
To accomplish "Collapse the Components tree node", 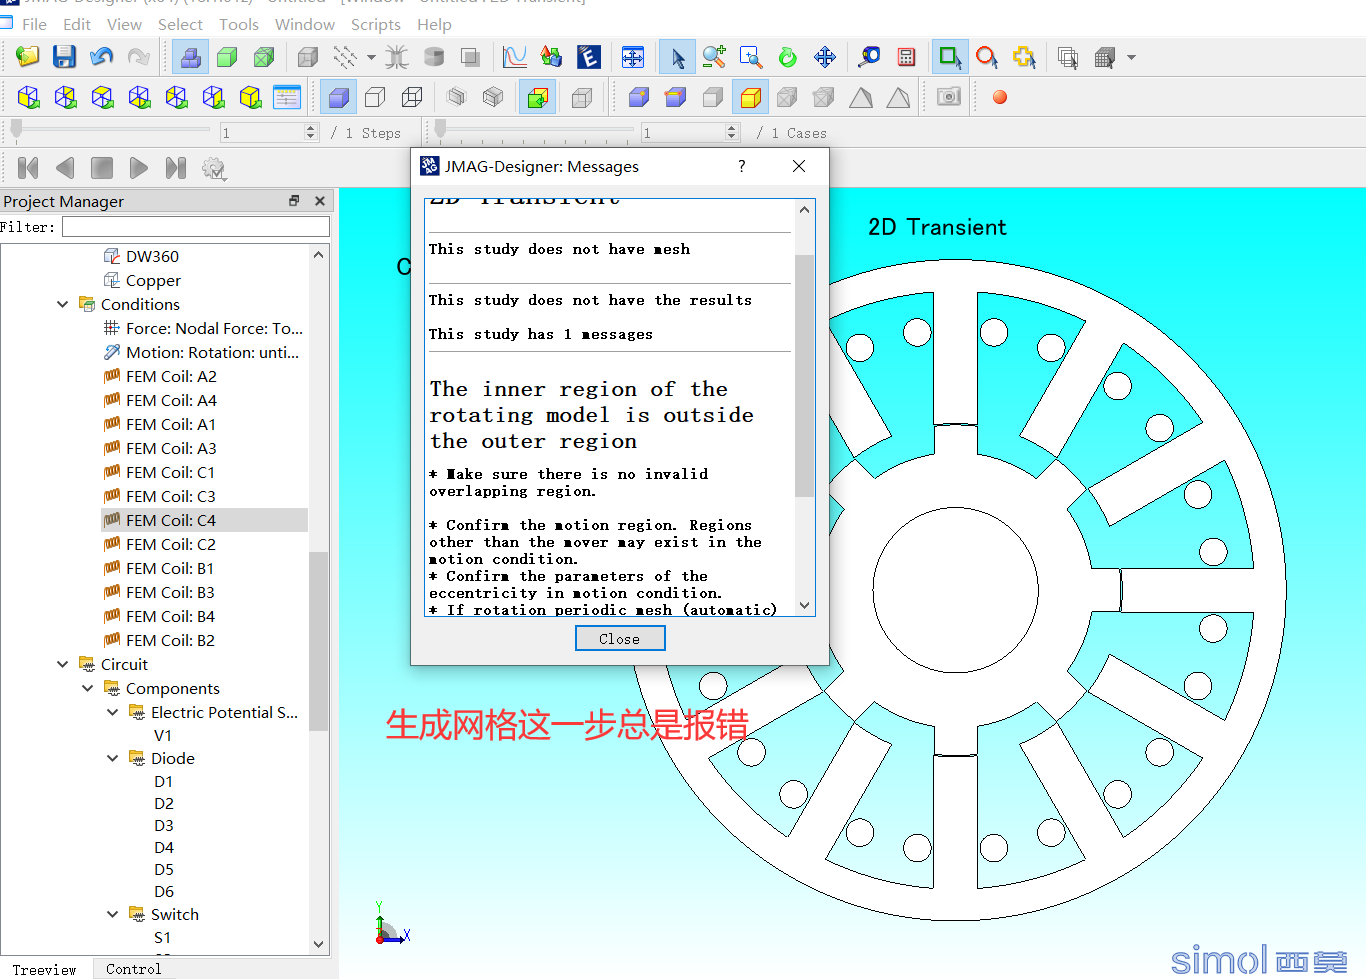I will tap(88, 688).
